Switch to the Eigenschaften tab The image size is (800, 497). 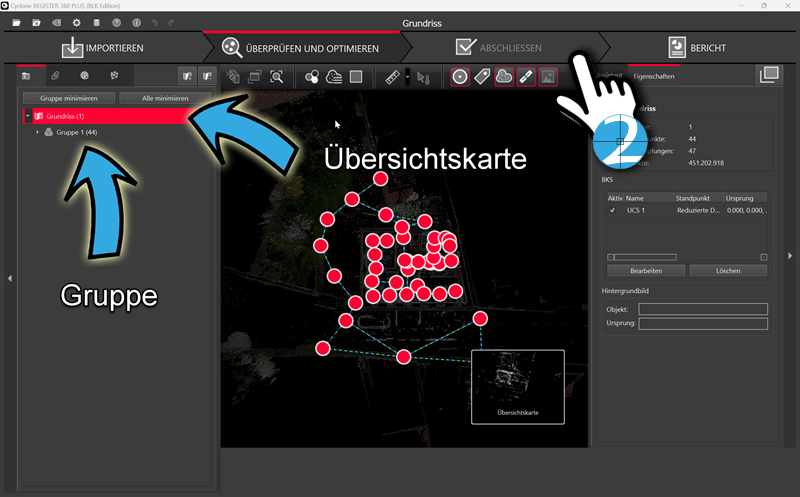(x=654, y=77)
